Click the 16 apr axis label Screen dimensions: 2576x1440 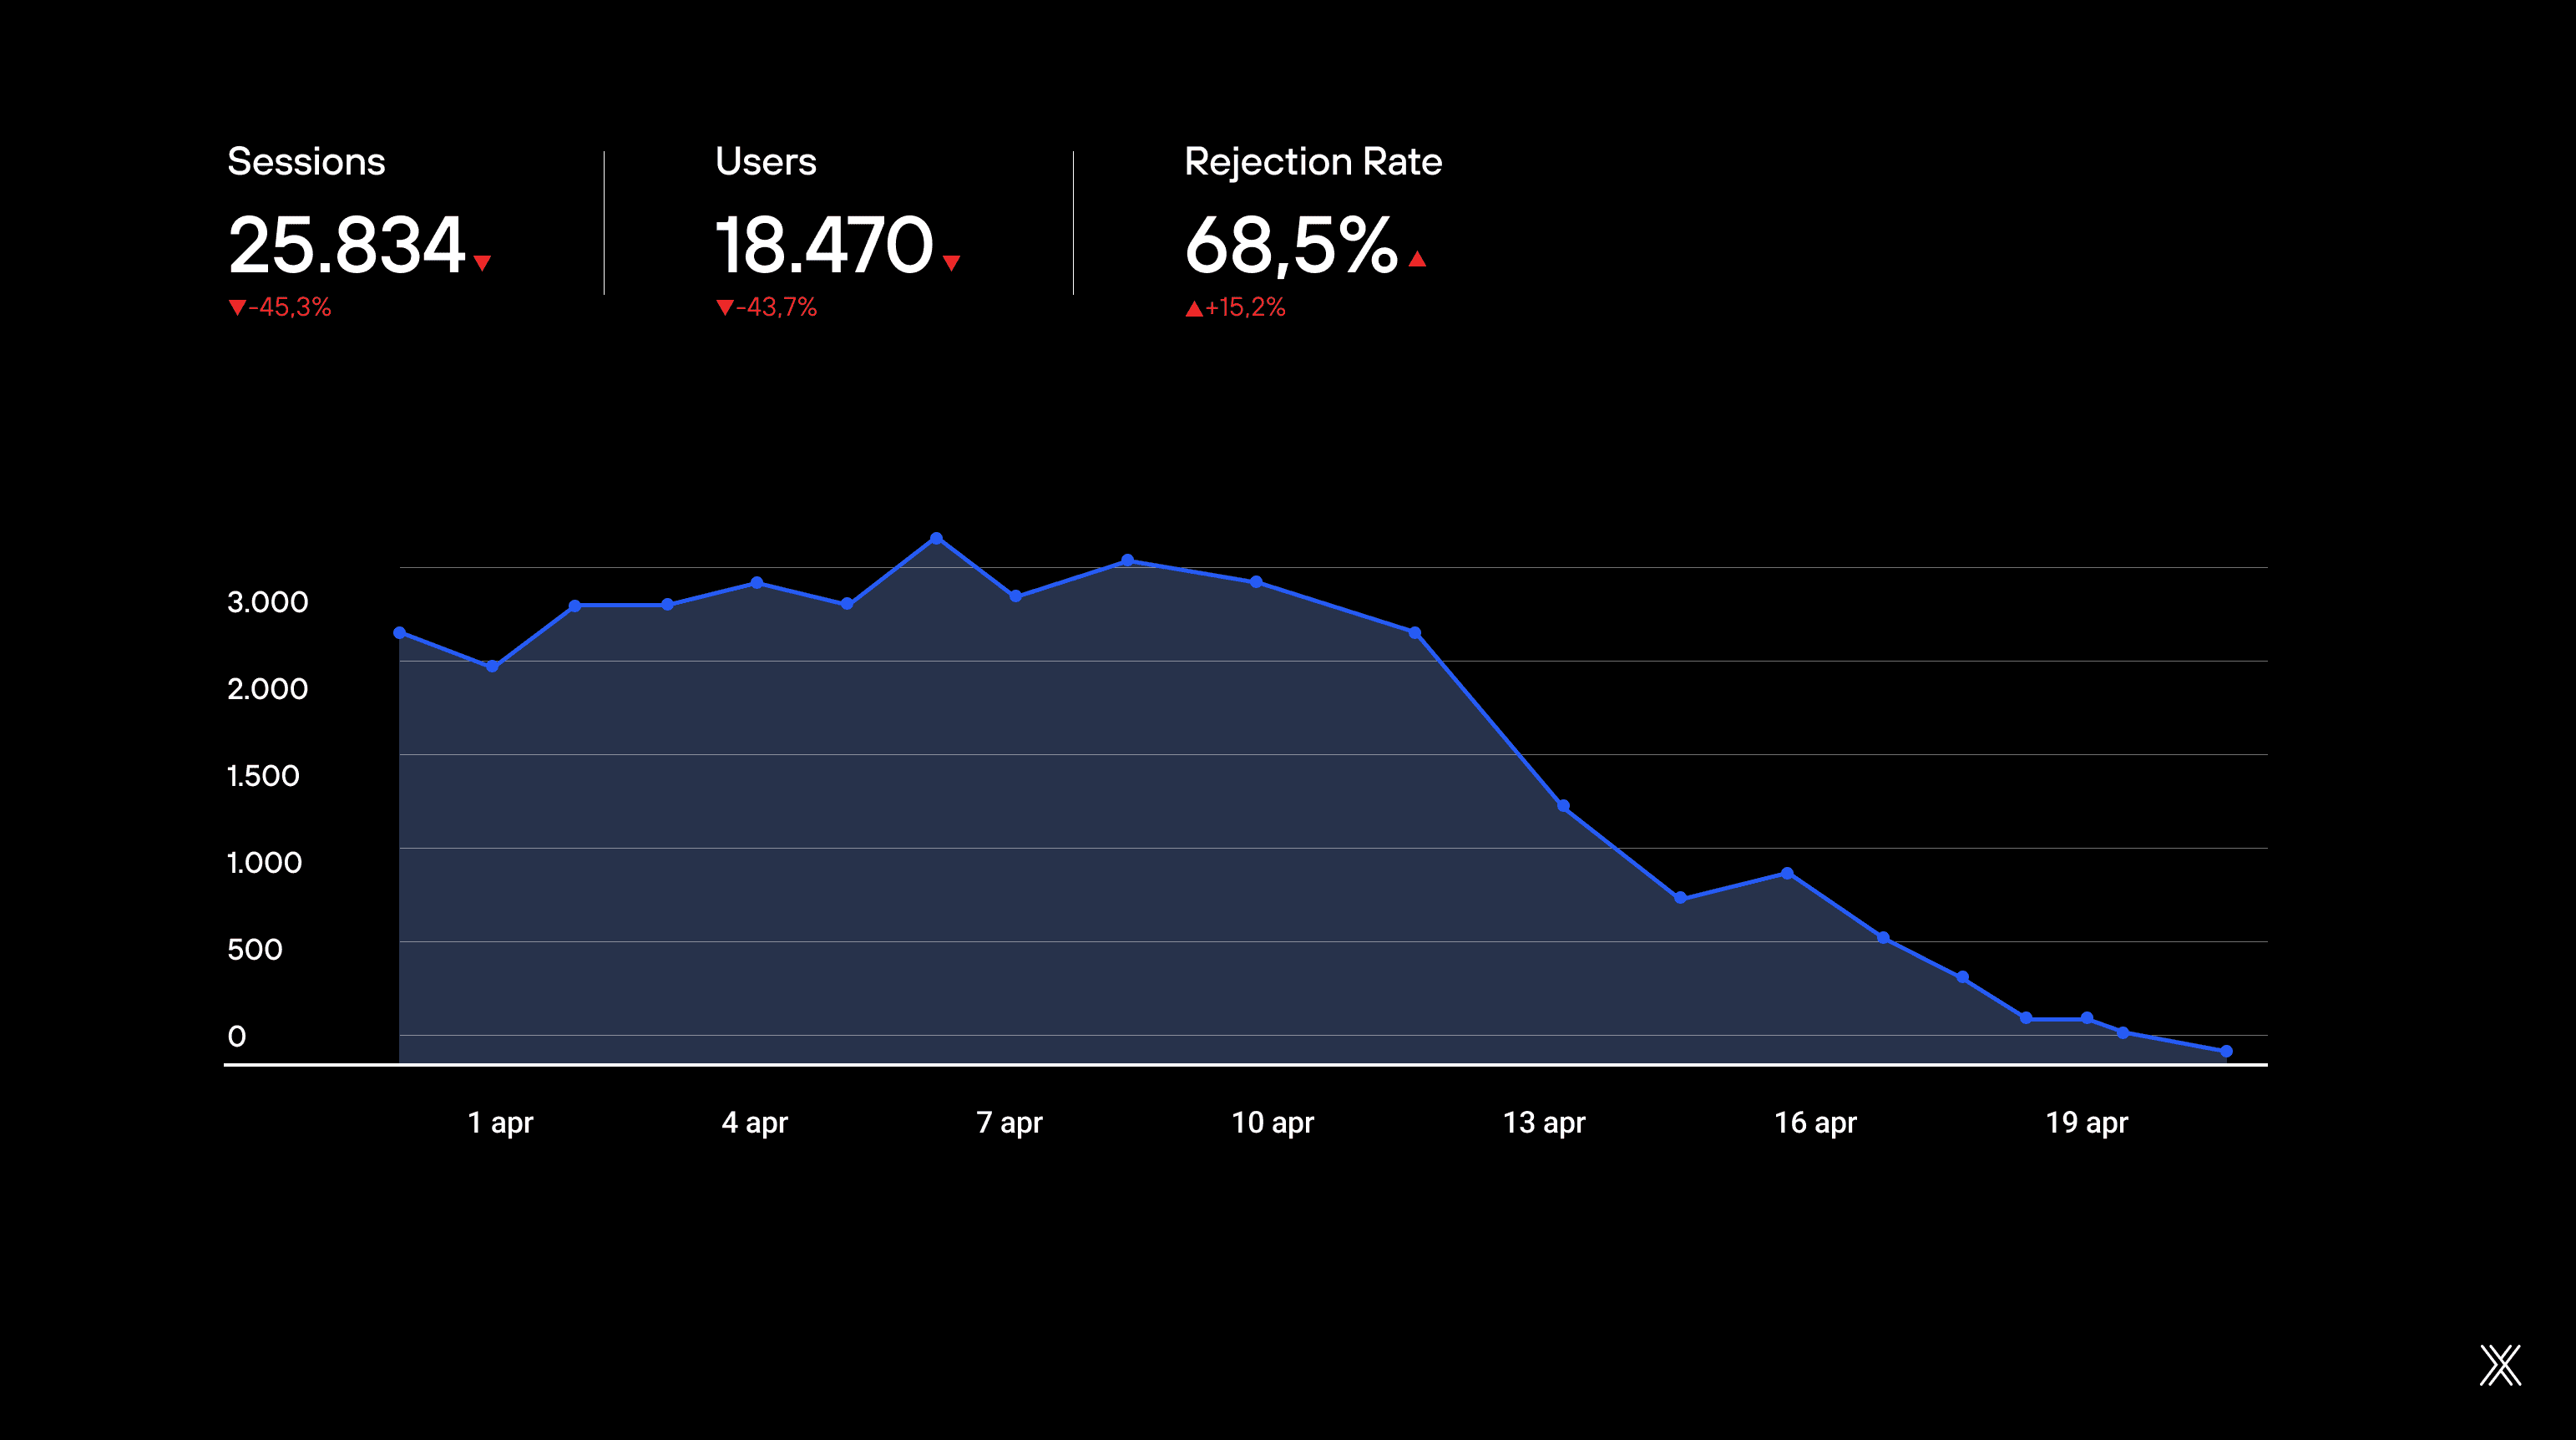(1815, 1123)
